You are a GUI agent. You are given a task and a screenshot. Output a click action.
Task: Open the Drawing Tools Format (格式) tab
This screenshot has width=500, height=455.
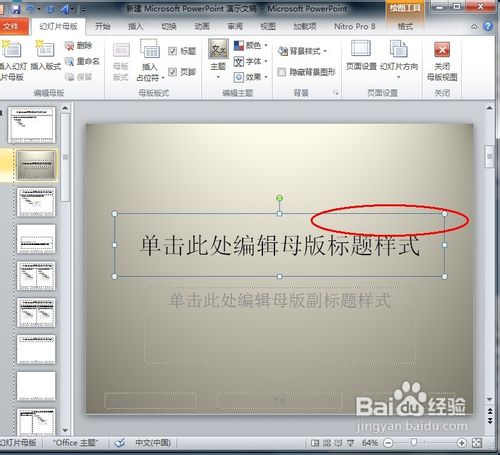point(405,26)
